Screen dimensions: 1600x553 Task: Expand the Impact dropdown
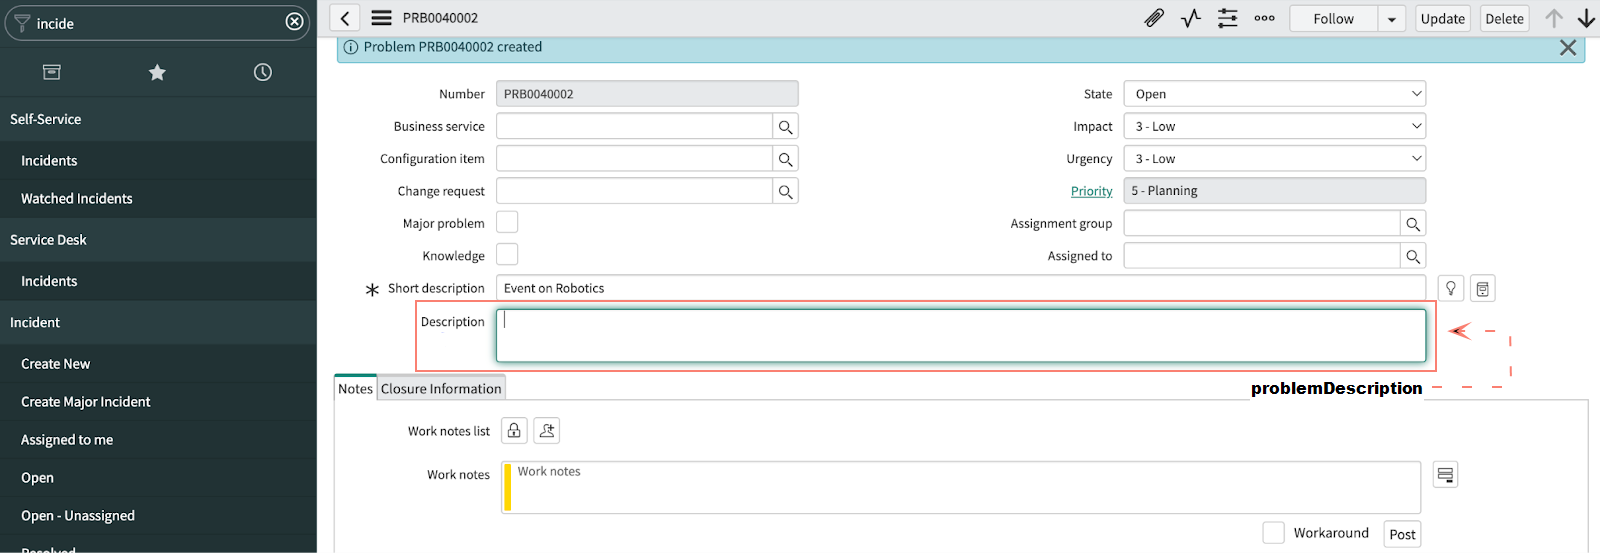click(x=1274, y=126)
